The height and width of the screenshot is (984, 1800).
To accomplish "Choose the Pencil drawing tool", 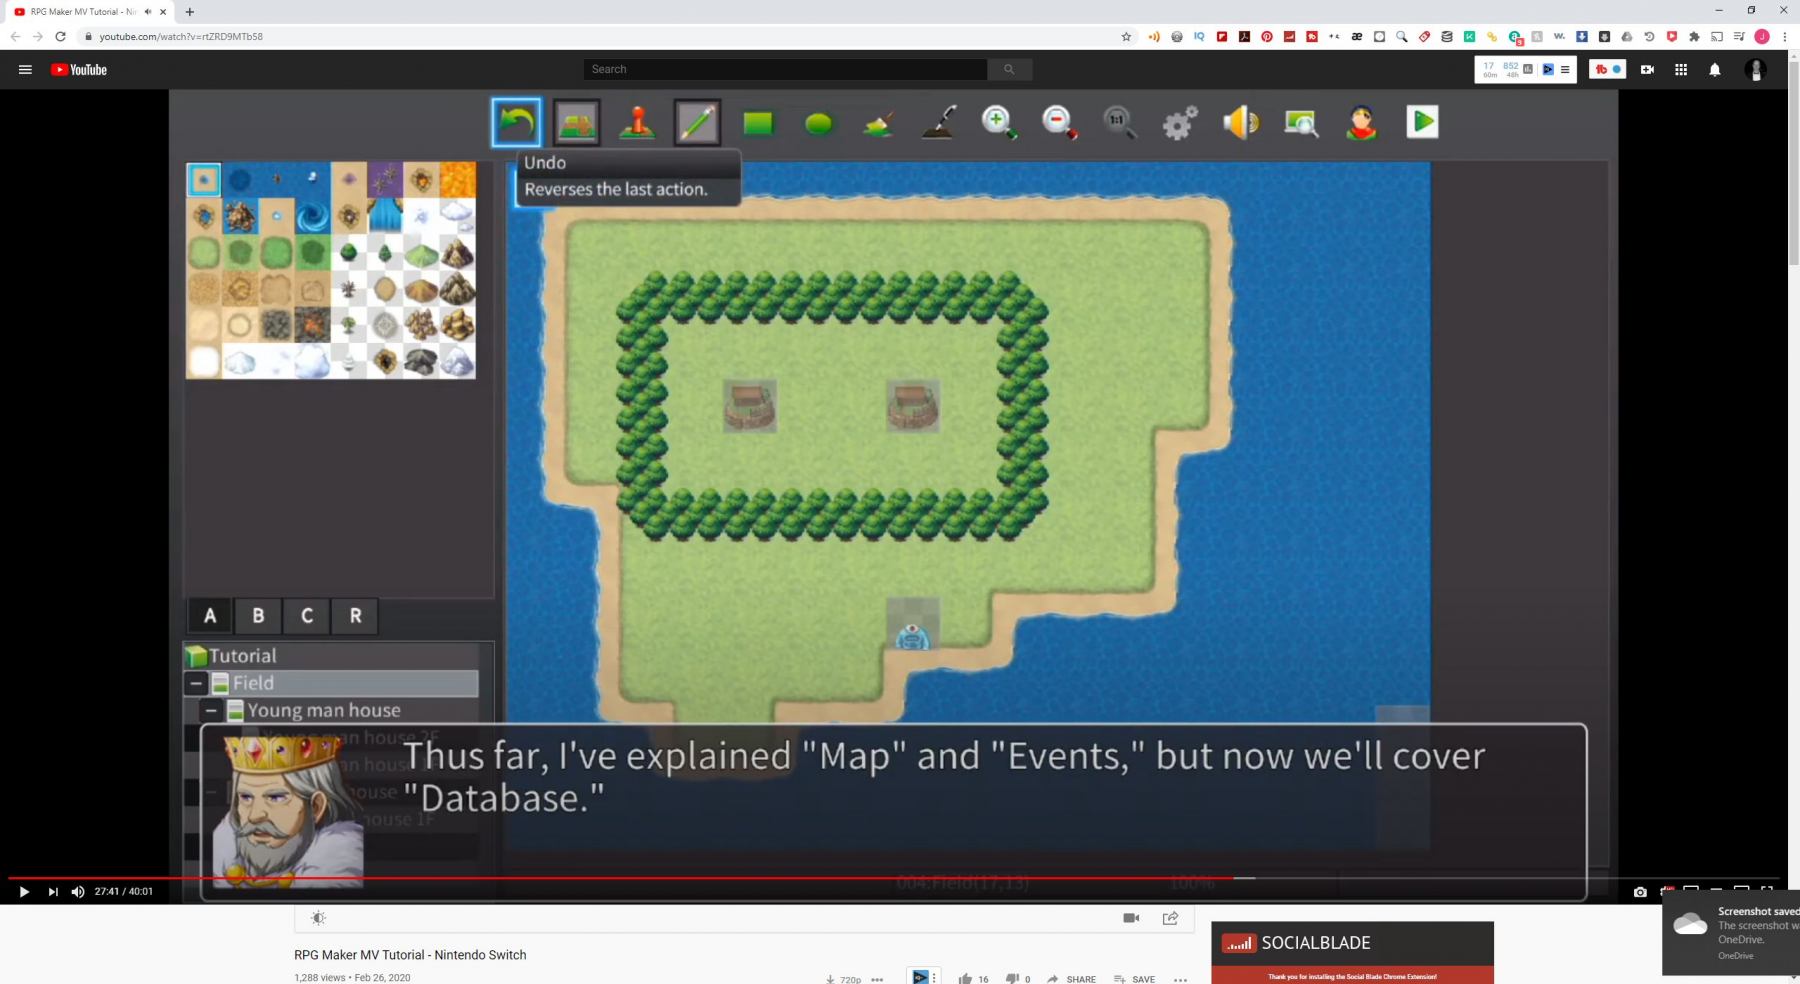I will click(697, 122).
